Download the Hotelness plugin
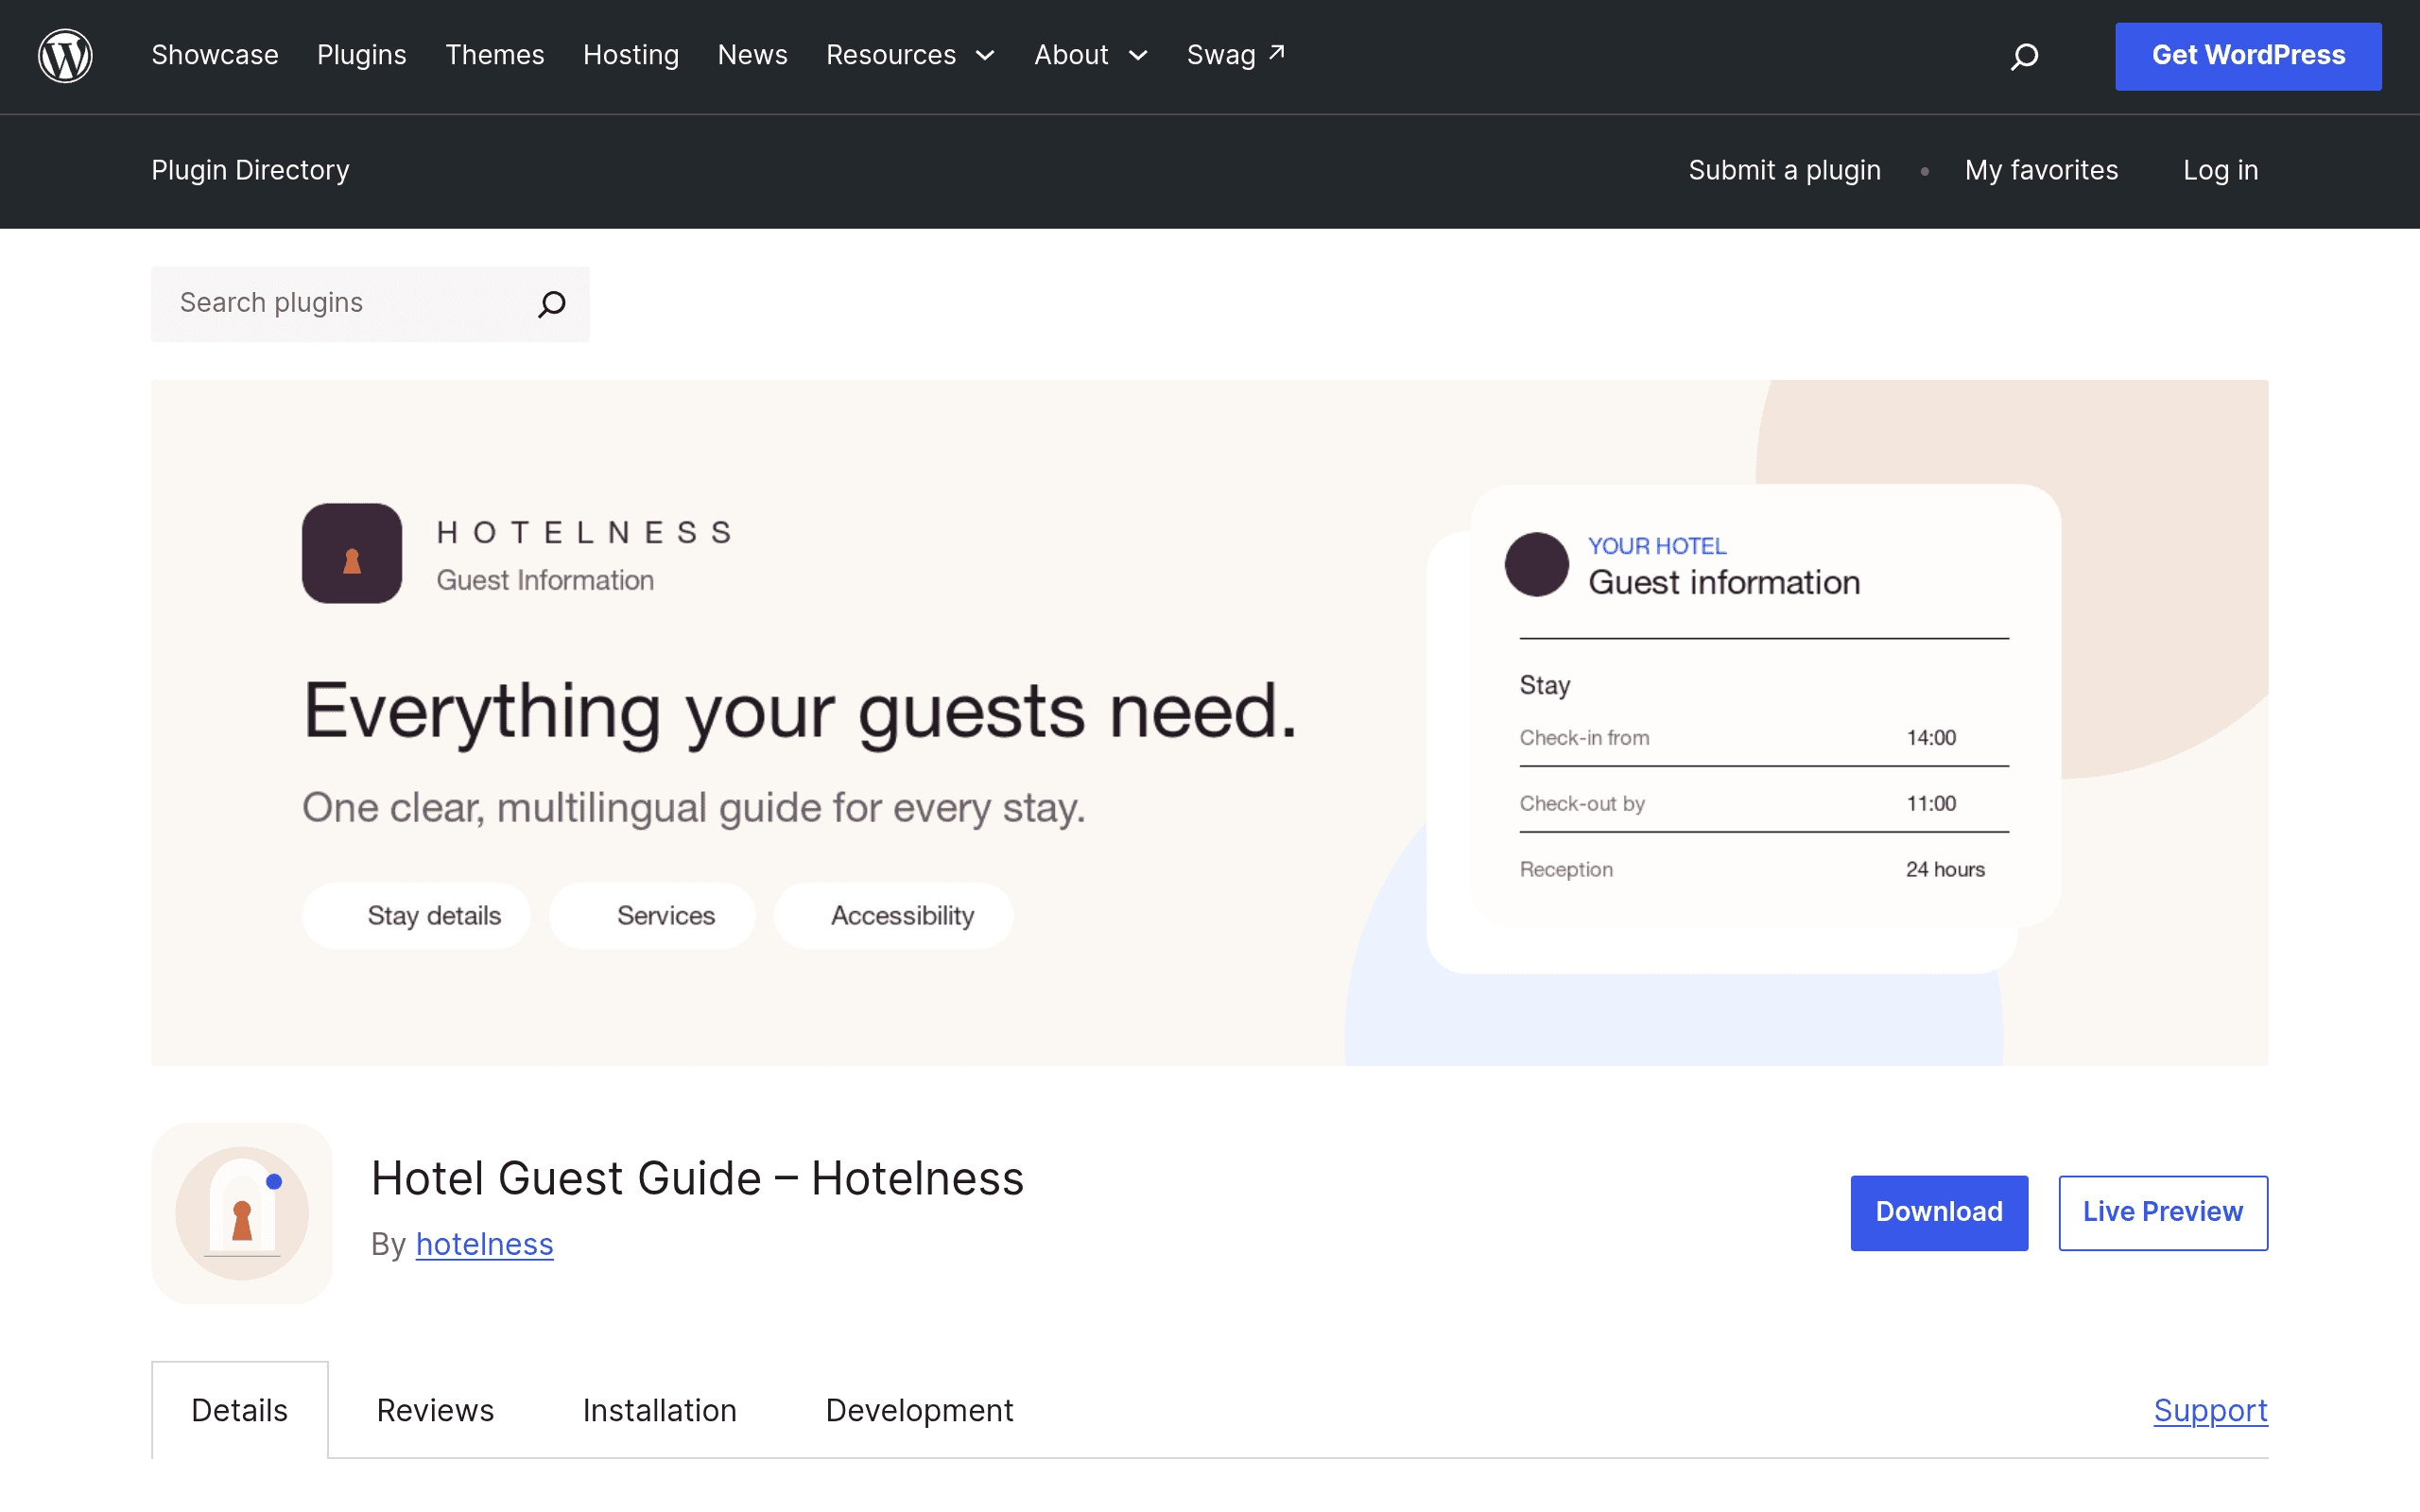Image resolution: width=2420 pixels, height=1512 pixels. (x=1939, y=1212)
